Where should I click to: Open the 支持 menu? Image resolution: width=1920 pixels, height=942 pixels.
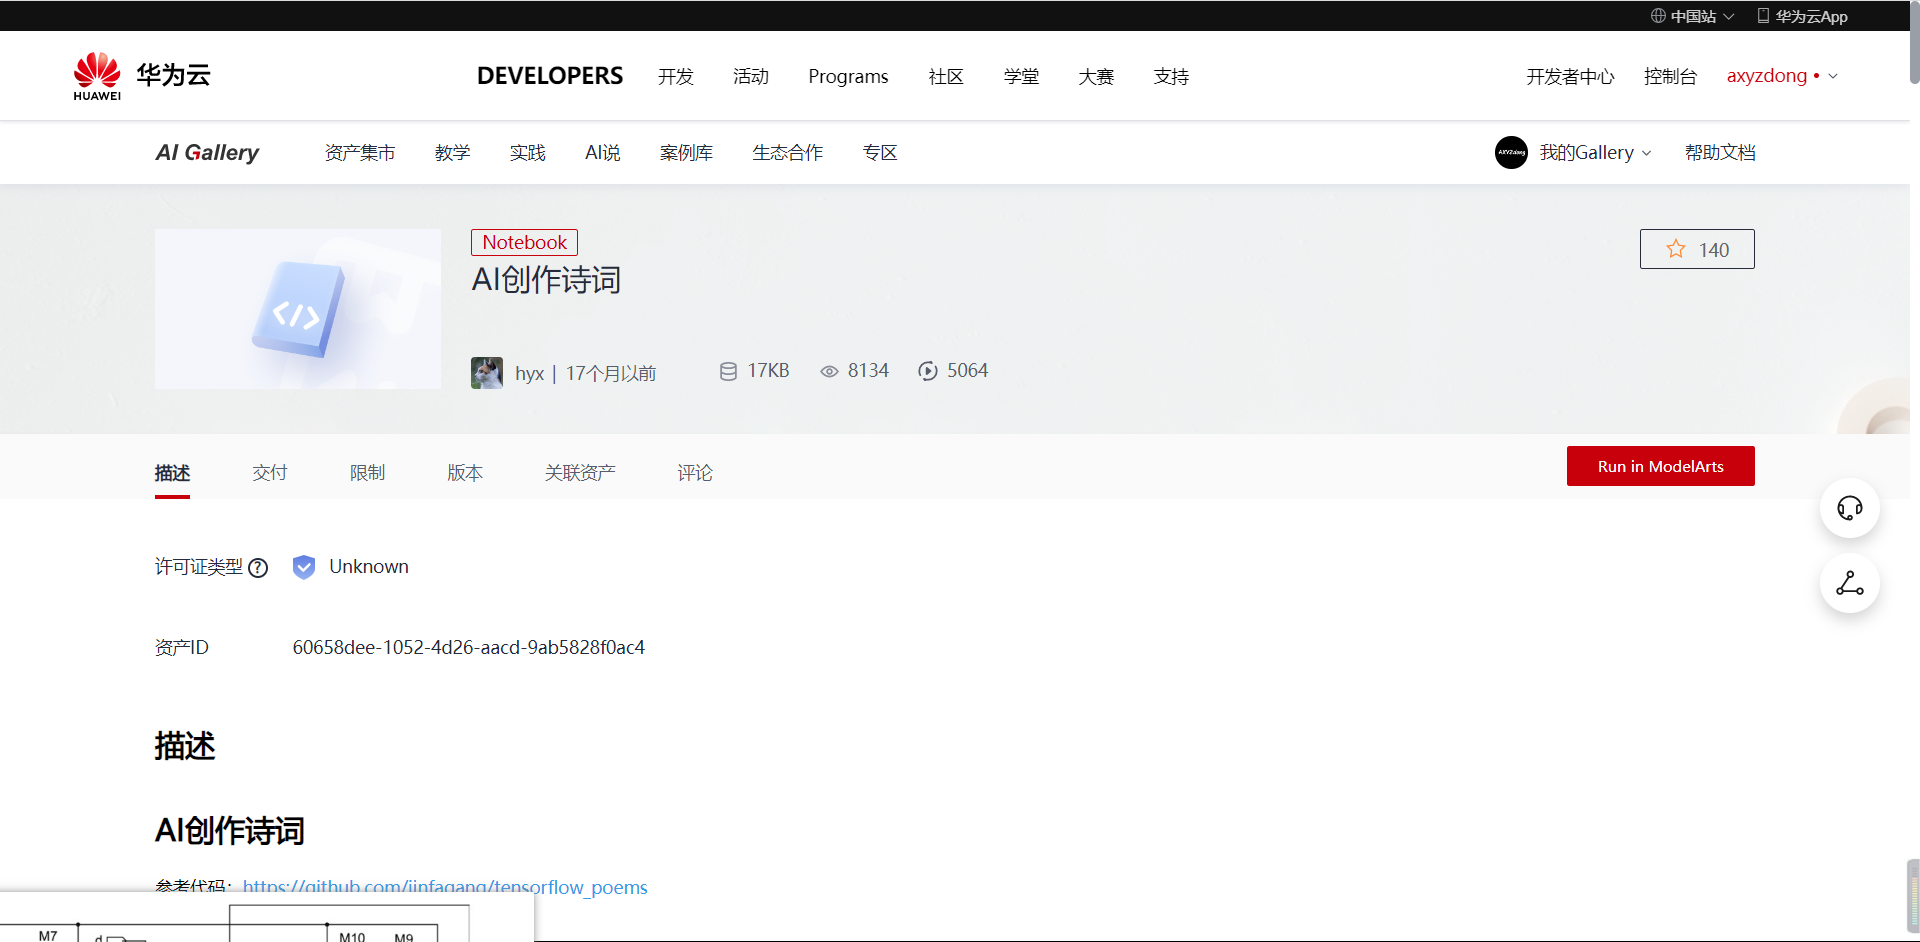(x=1171, y=76)
